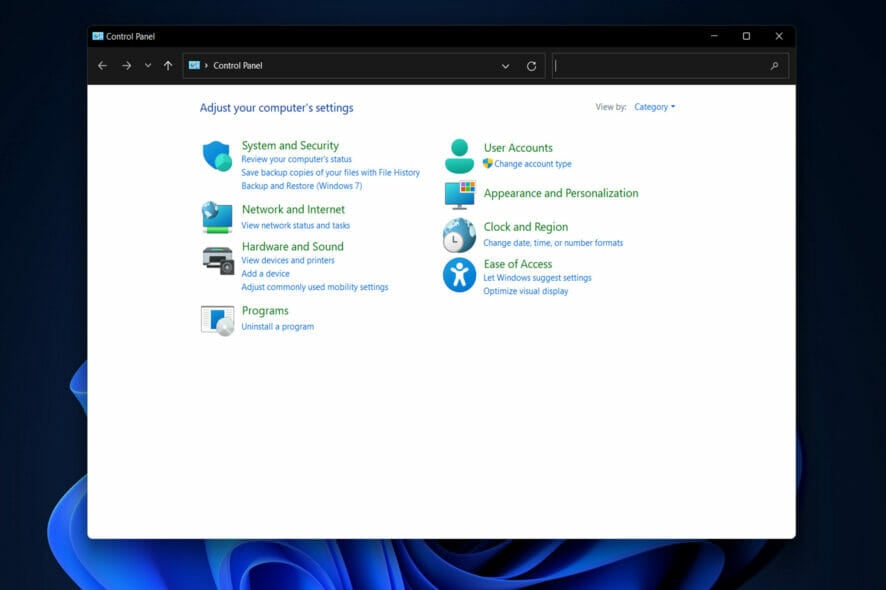Click the Clock and Region icon

click(x=459, y=235)
